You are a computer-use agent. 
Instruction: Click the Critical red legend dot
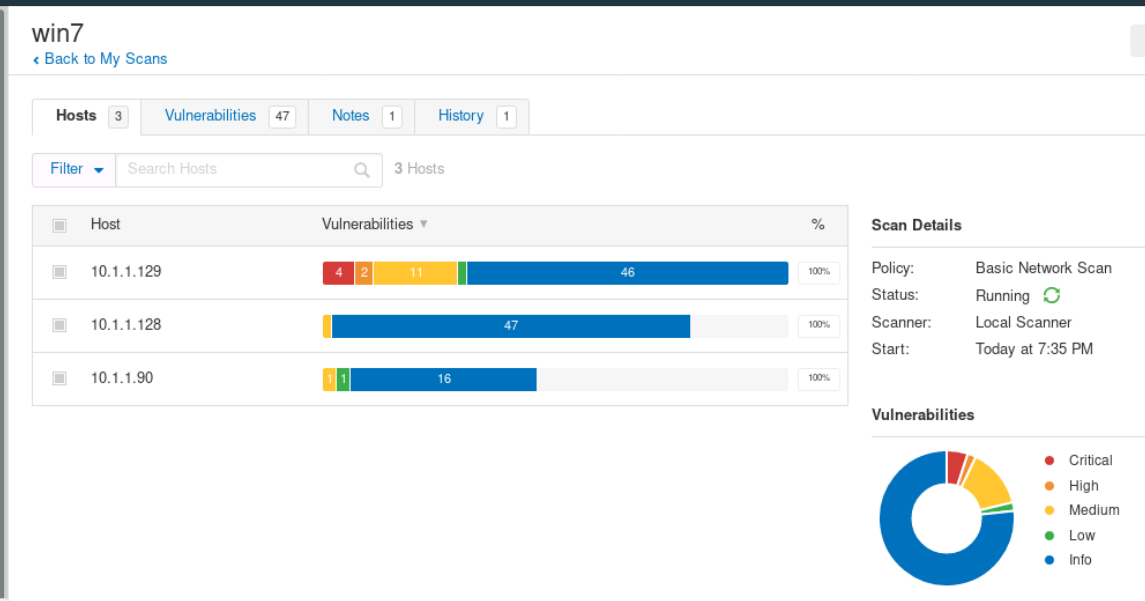coord(1049,460)
